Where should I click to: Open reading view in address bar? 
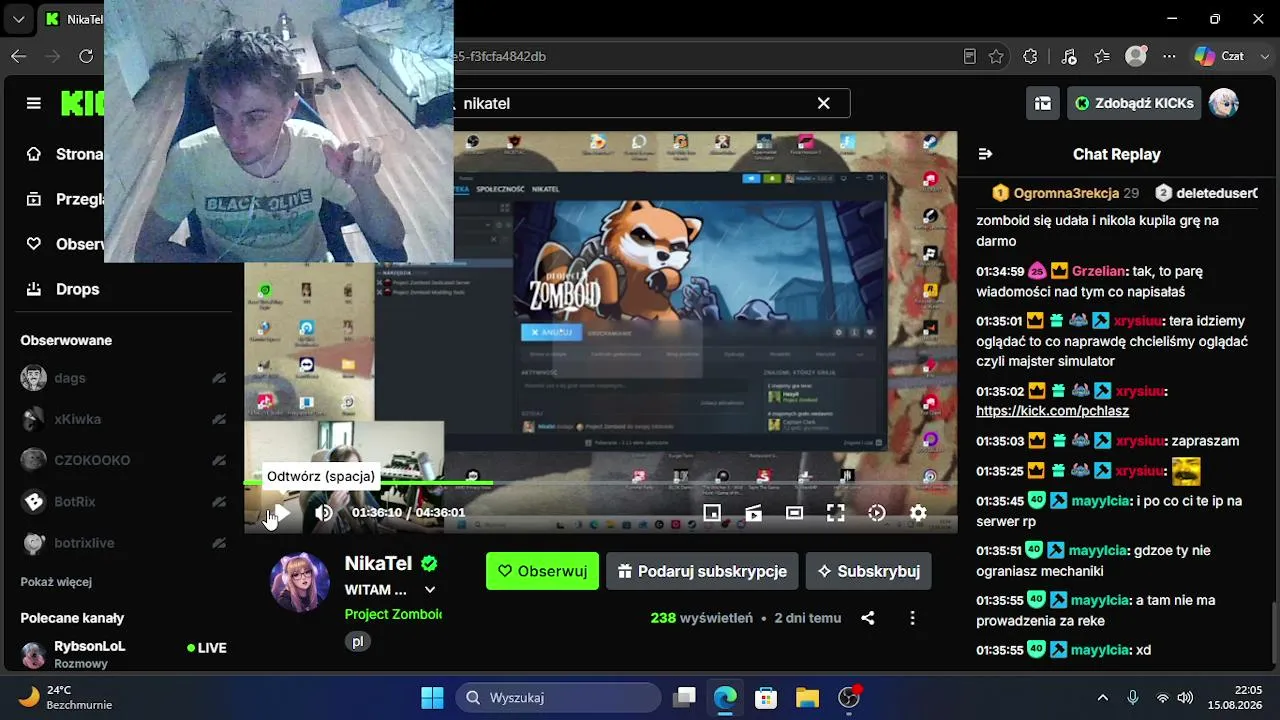[969, 56]
